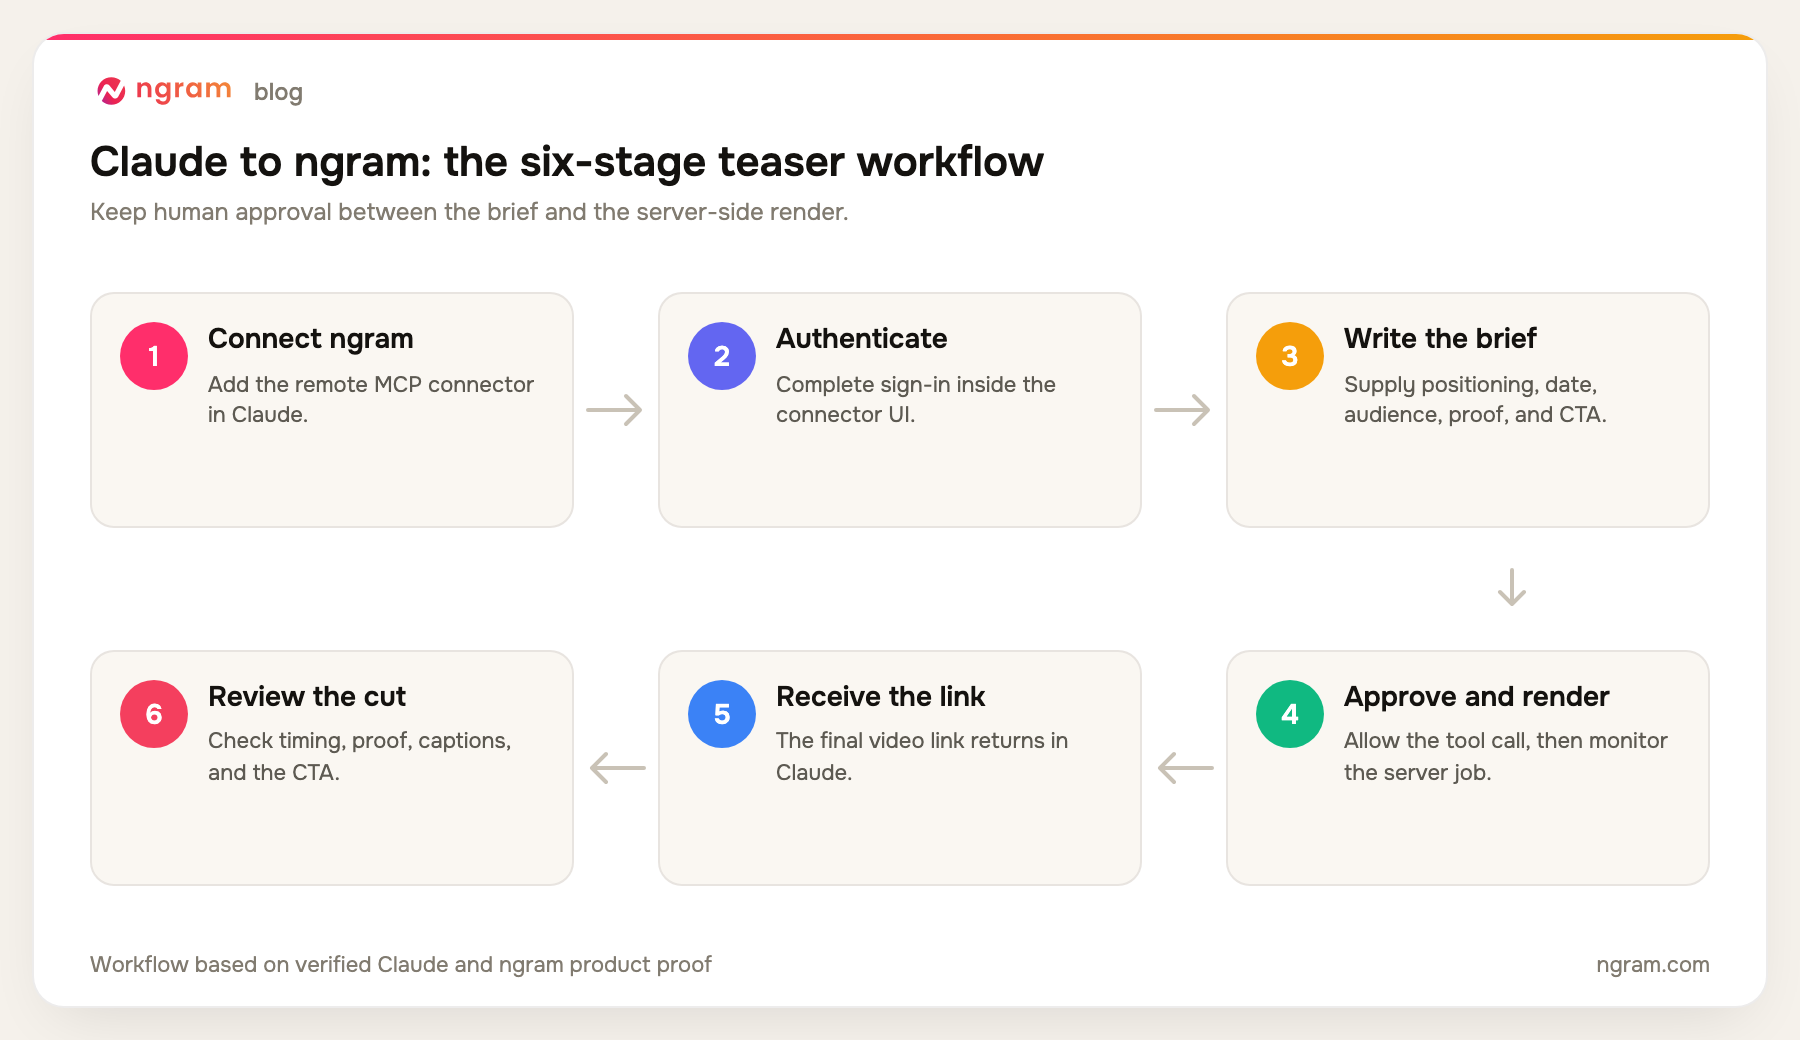The image size is (1800, 1040).
Task: Click the red circle numbered 6
Action: pyautogui.click(x=154, y=714)
